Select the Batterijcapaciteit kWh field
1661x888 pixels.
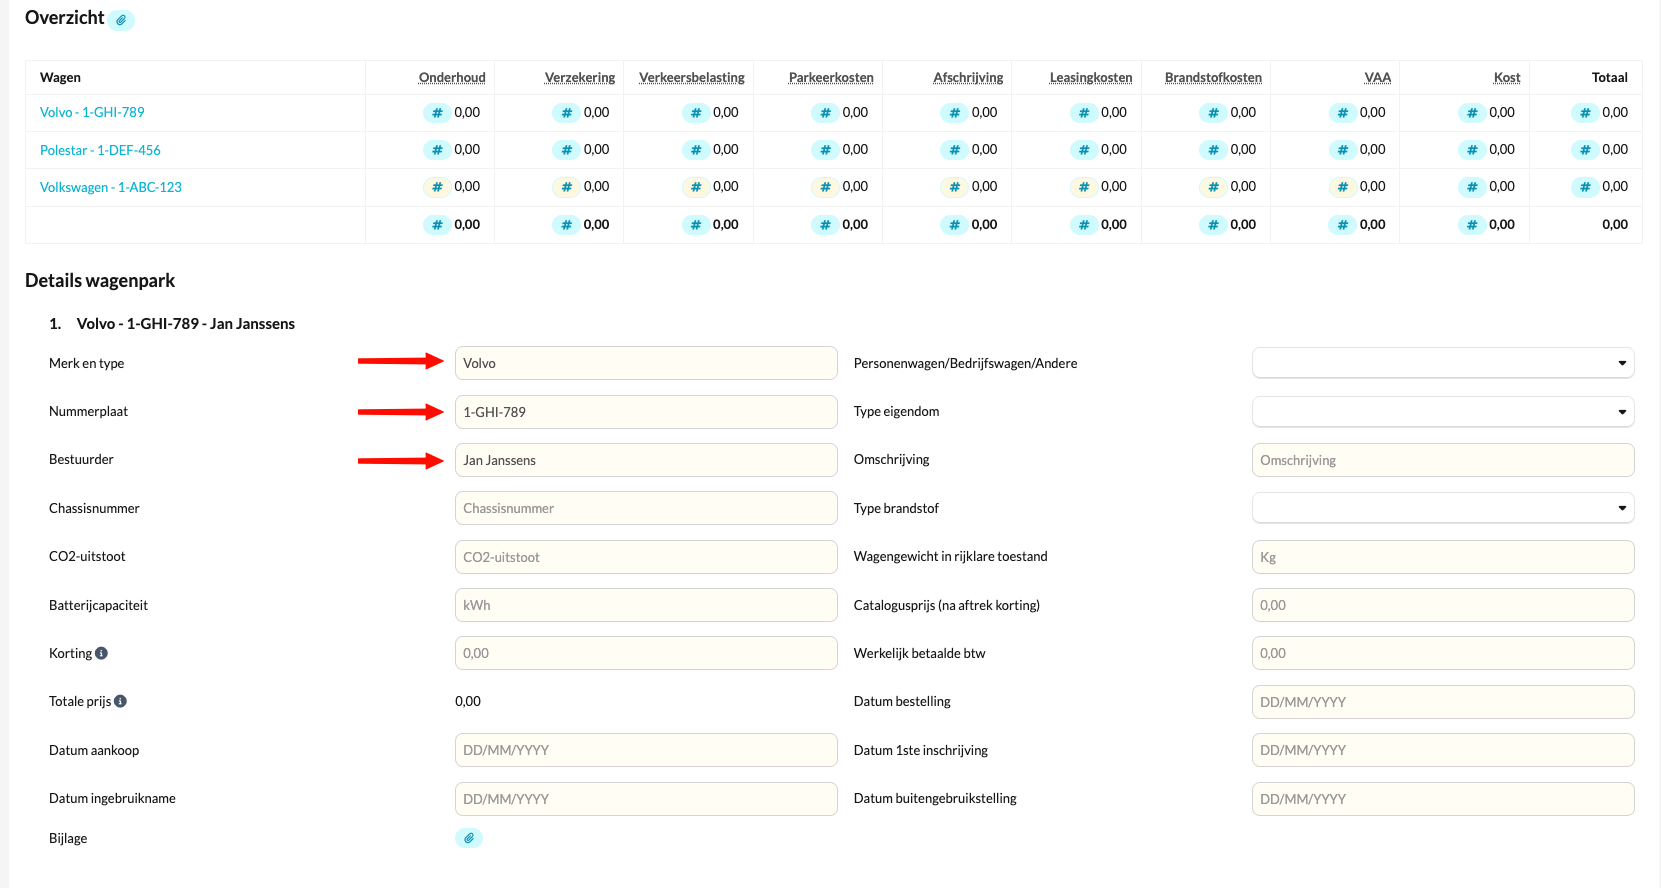coord(646,605)
